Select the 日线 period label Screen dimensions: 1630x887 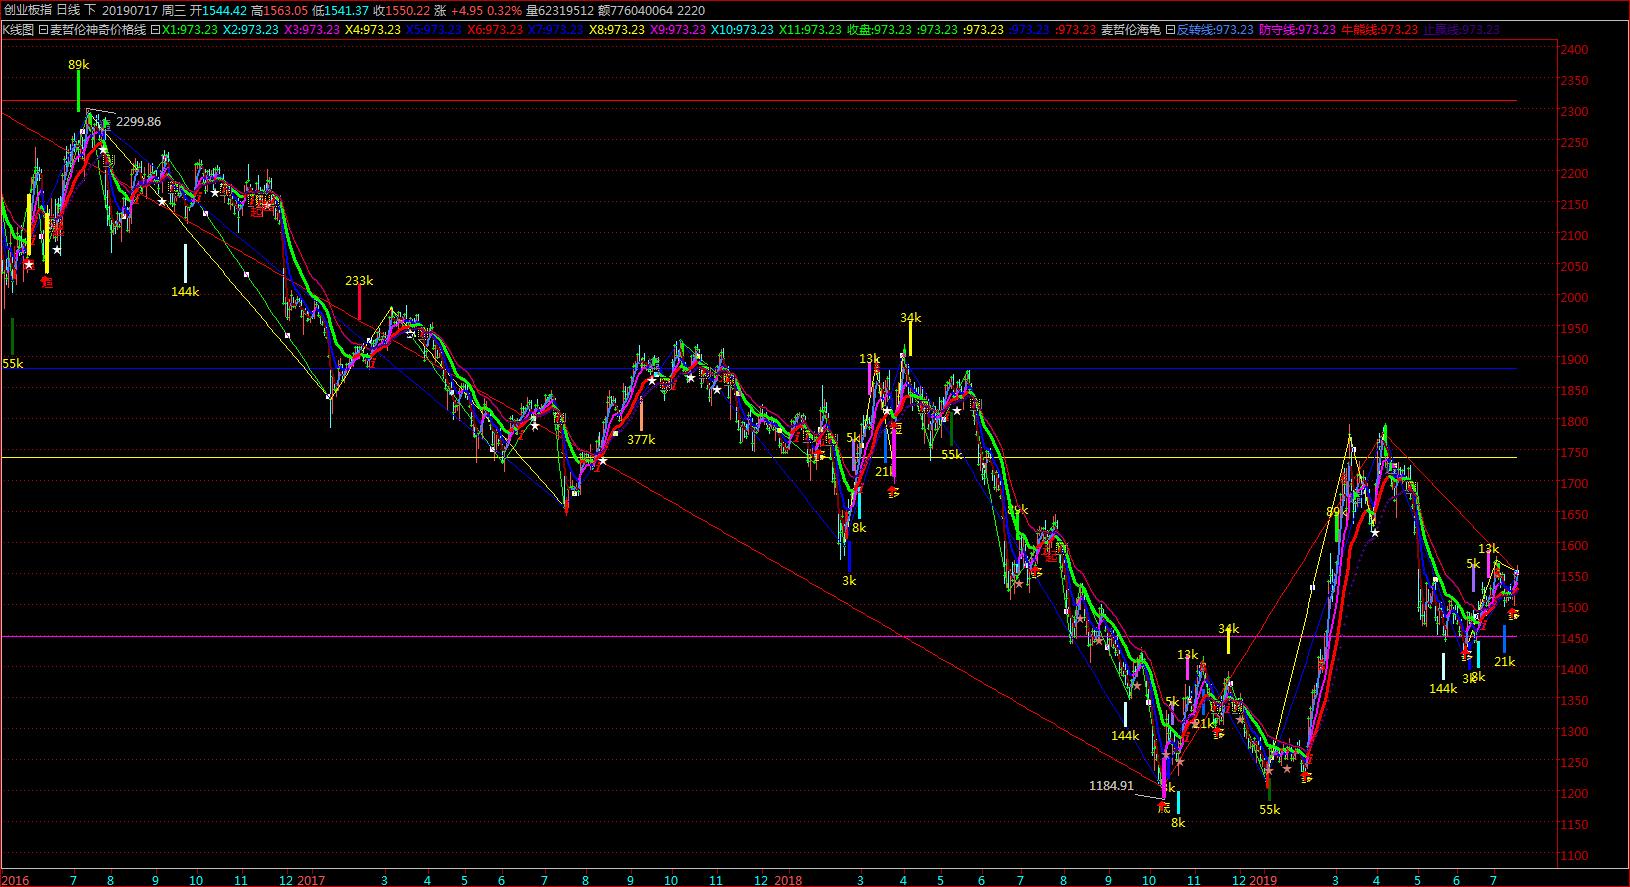coord(68,10)
